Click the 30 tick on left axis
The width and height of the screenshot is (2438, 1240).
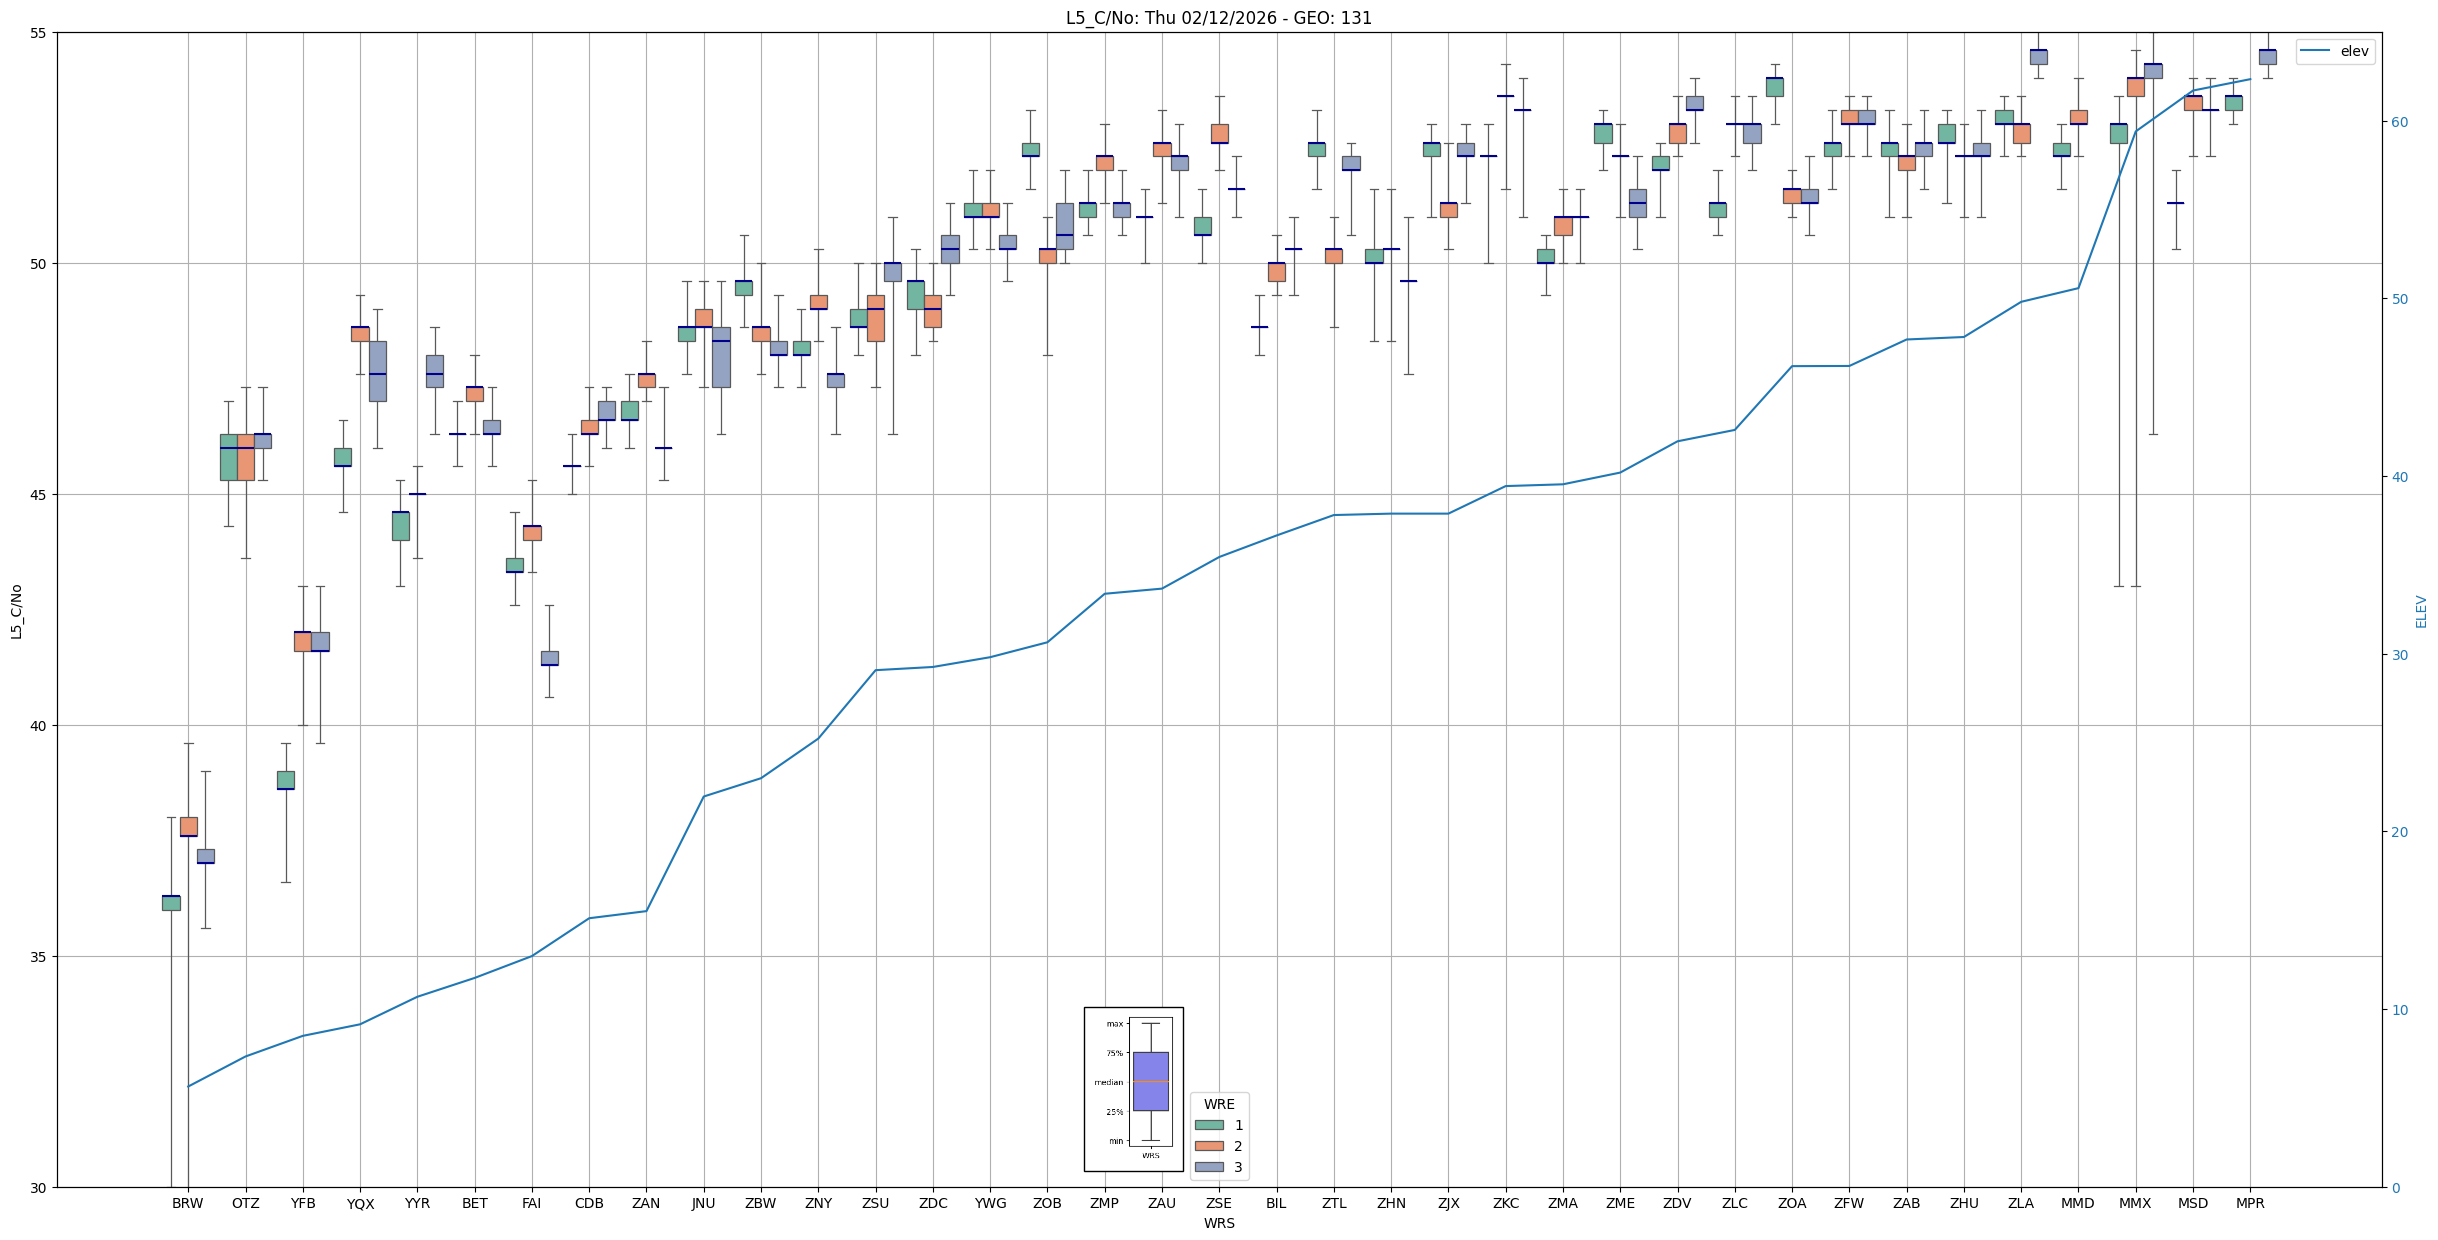coord(40,1187)
